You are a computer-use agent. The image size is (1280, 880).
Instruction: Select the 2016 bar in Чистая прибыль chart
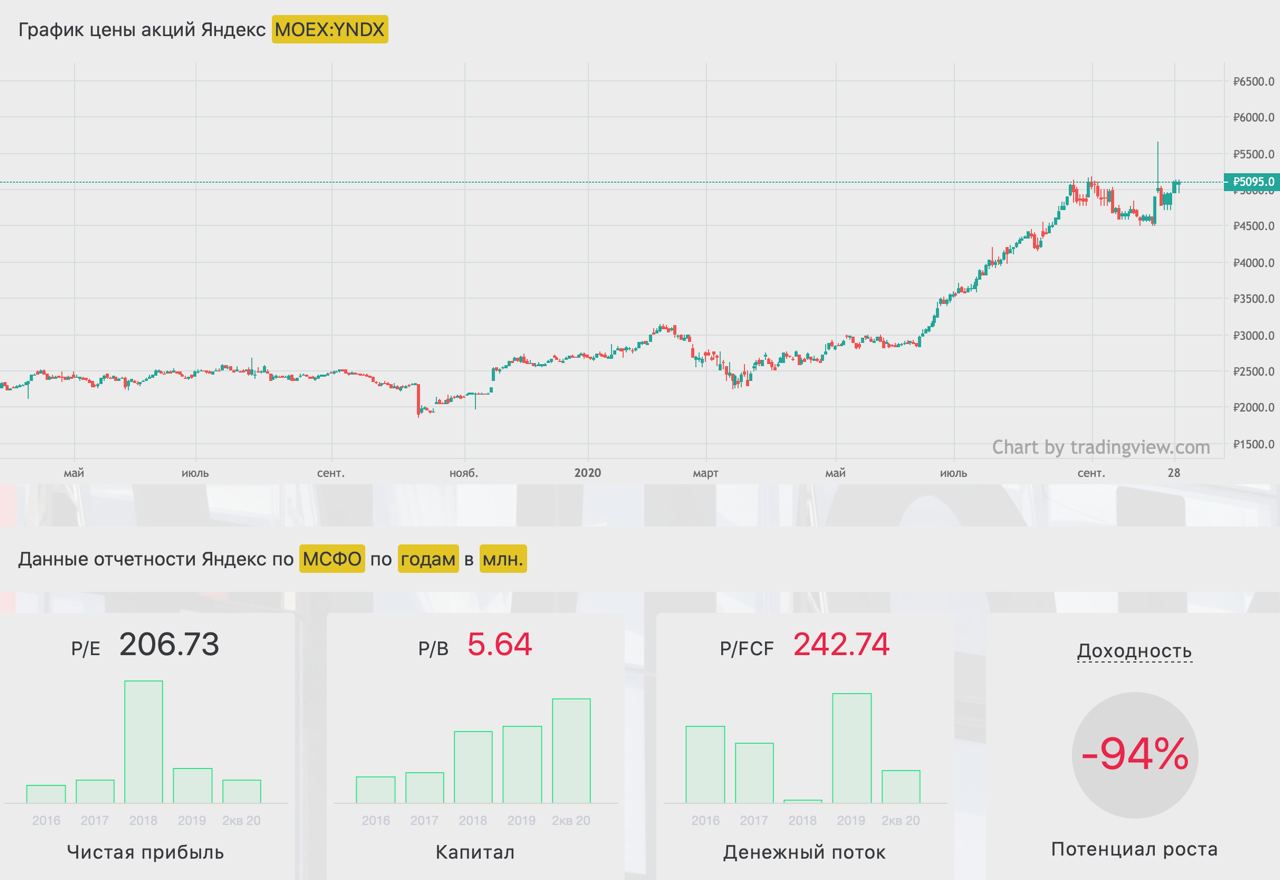pos(46,793)
